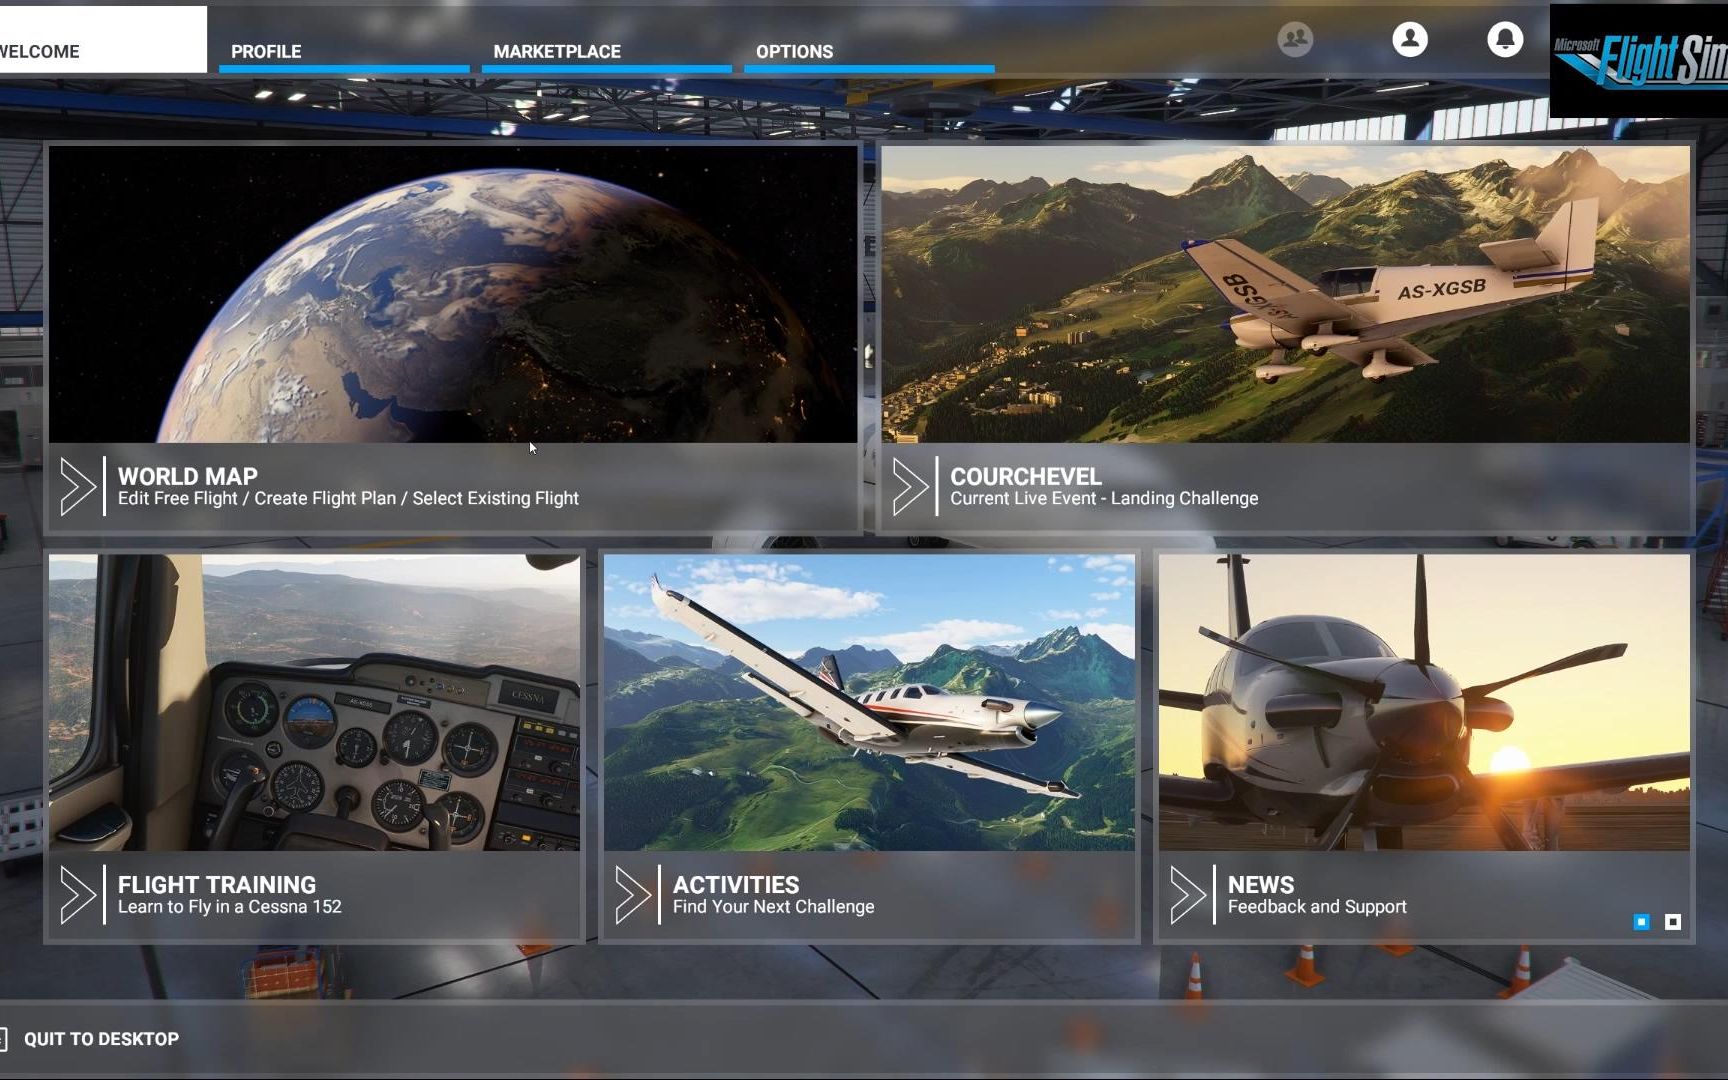Click the Activities mountain plane image

(x=869, y=703)
